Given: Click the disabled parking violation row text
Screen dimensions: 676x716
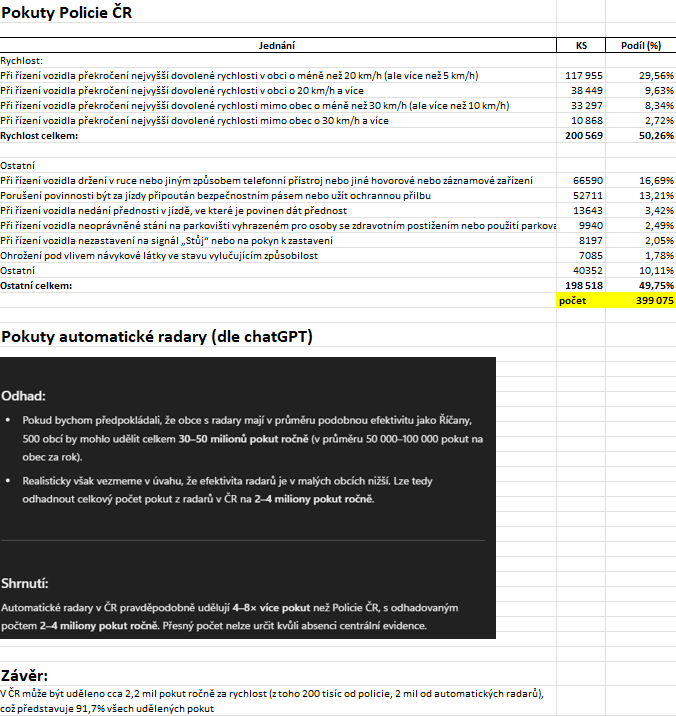Looking at the screenshot, I should click(278, 226).
